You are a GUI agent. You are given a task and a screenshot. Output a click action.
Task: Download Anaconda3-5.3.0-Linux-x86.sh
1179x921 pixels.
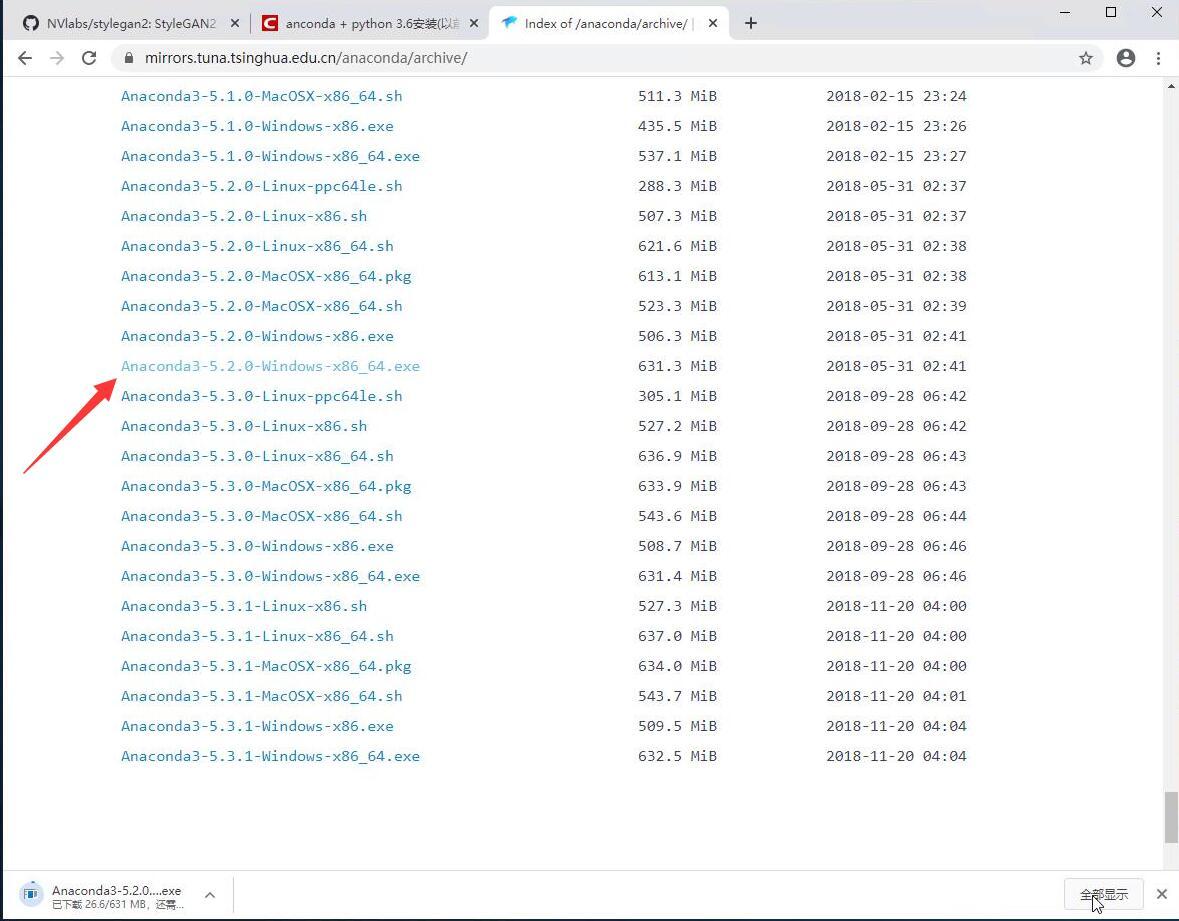(244, 426)
